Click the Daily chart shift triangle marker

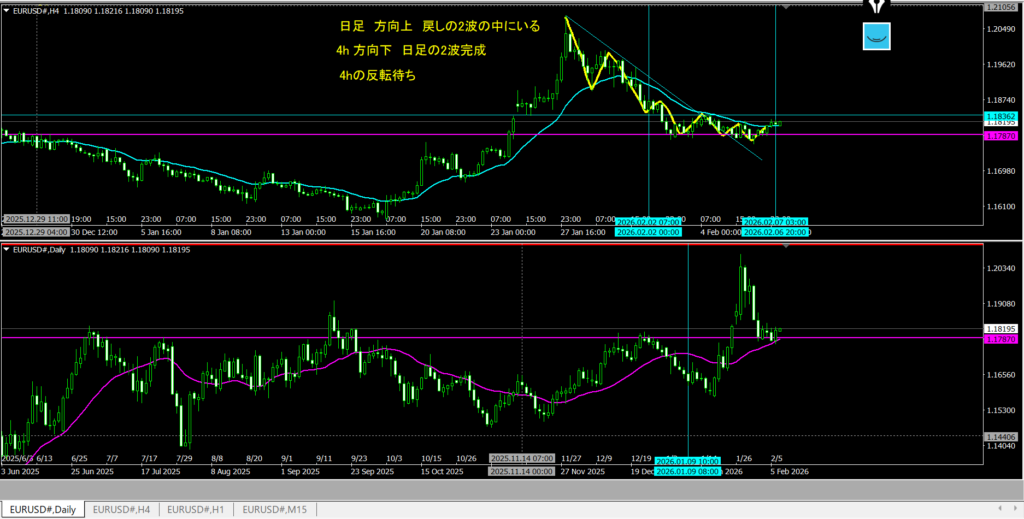coord(784,246)
